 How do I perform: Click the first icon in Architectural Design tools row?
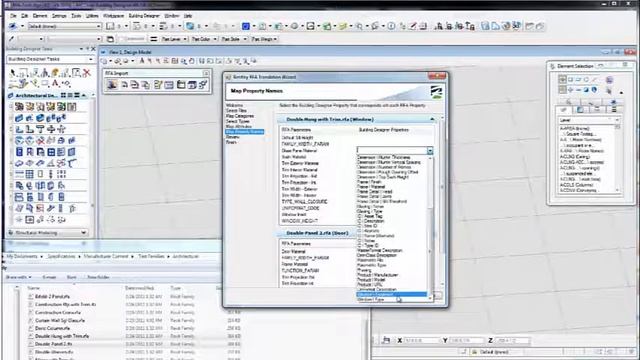click(x=19, y=107)
